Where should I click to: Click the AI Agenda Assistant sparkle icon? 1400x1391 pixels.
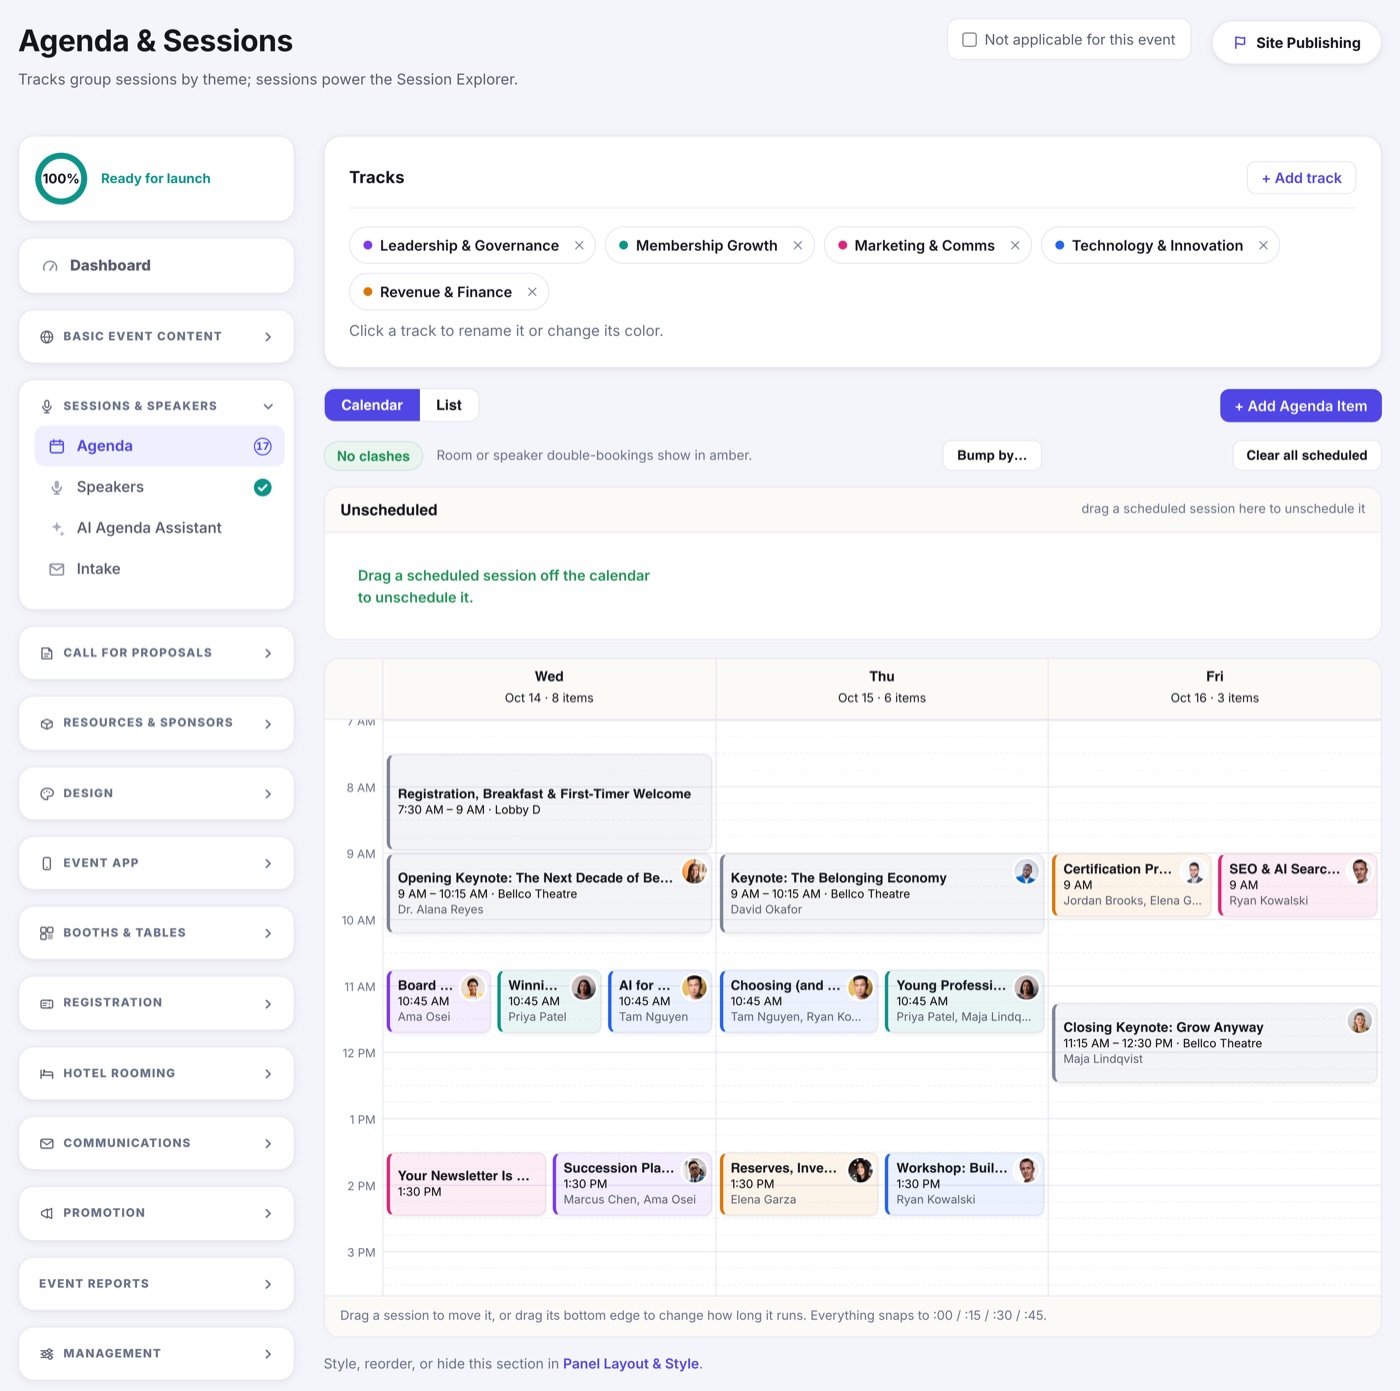[x=57, y=528]
